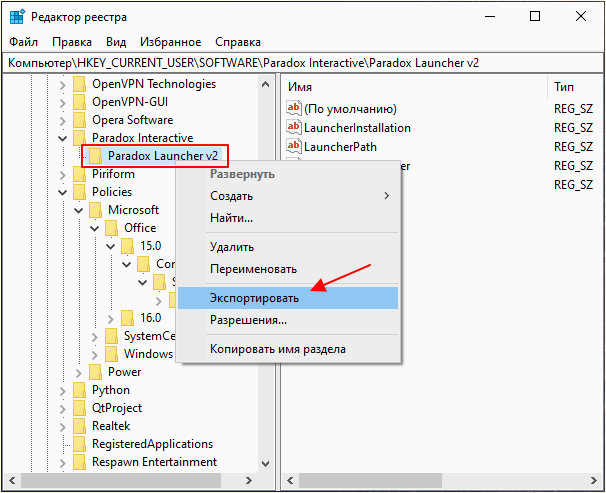This screenshot has width=606, height=493.
Task: Select the LauncherInstallation value name
Action: (x=357, y=128)
